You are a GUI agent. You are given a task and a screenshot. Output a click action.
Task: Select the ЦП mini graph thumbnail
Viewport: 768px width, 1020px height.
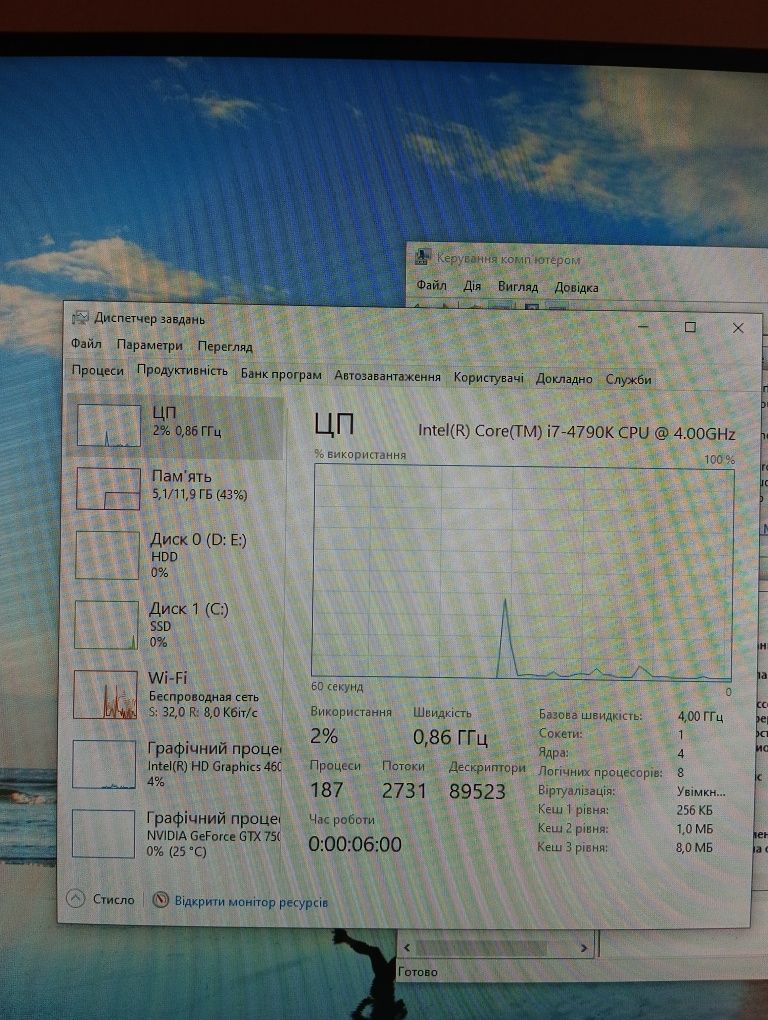coord(109,425)
